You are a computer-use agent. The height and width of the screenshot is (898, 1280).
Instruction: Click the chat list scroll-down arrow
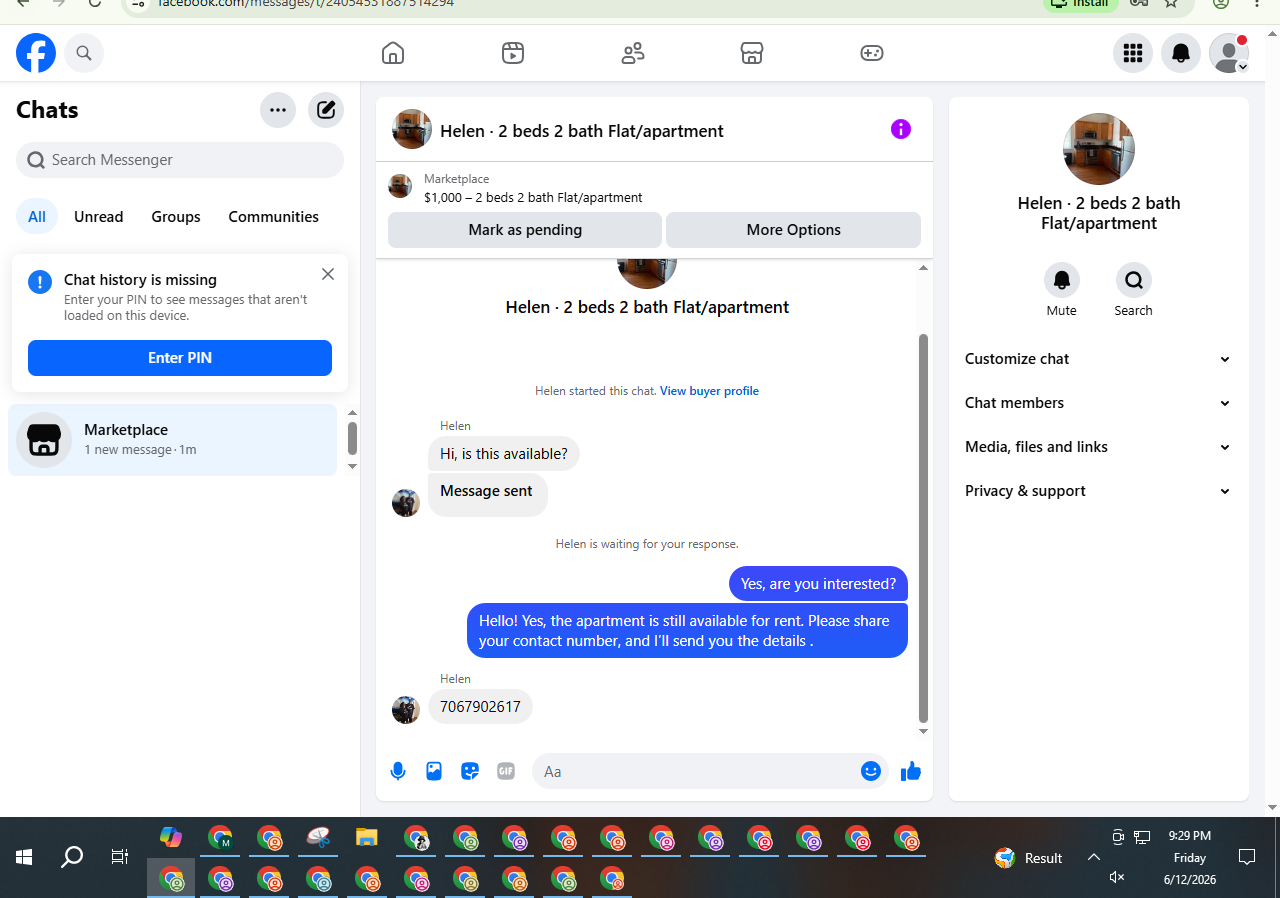[x=352, y=467]
